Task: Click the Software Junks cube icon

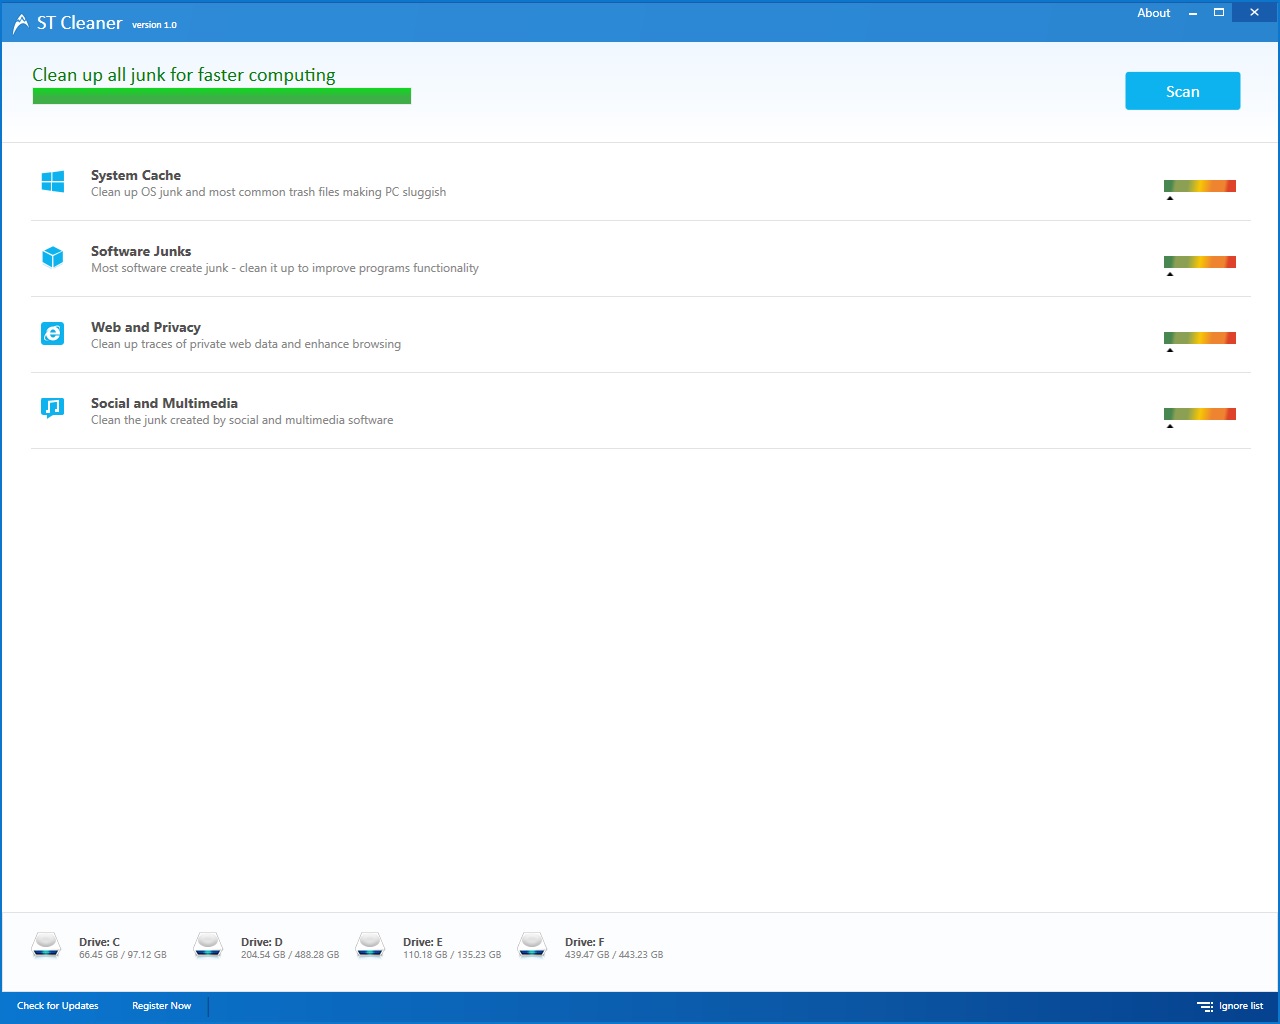Action: click(53, 257)
